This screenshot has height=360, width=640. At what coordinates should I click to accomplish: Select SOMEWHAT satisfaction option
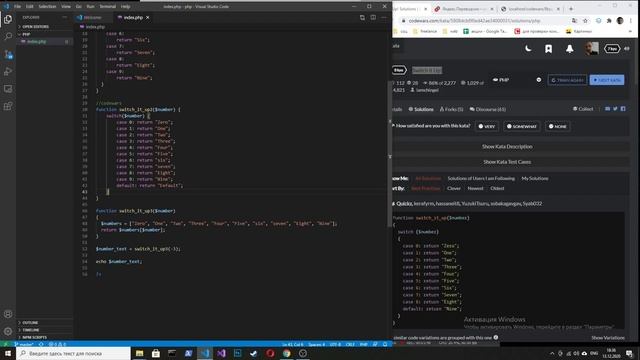click(x=522, y=127)
